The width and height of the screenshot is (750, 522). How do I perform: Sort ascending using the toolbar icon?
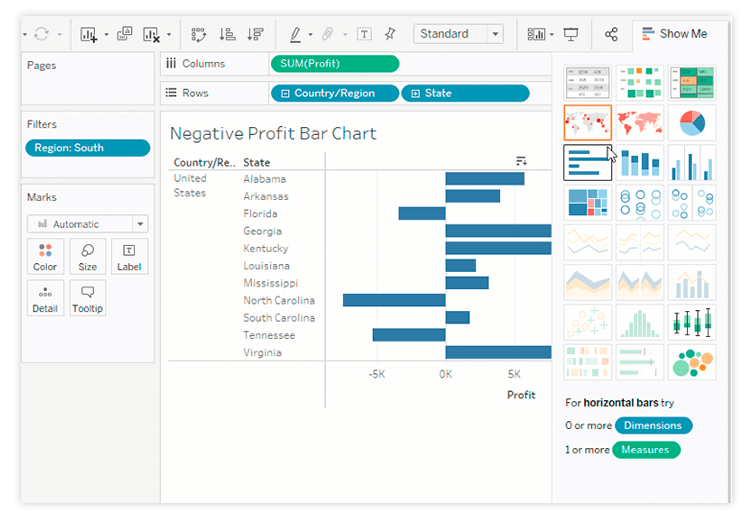click(x=227, y=34)
